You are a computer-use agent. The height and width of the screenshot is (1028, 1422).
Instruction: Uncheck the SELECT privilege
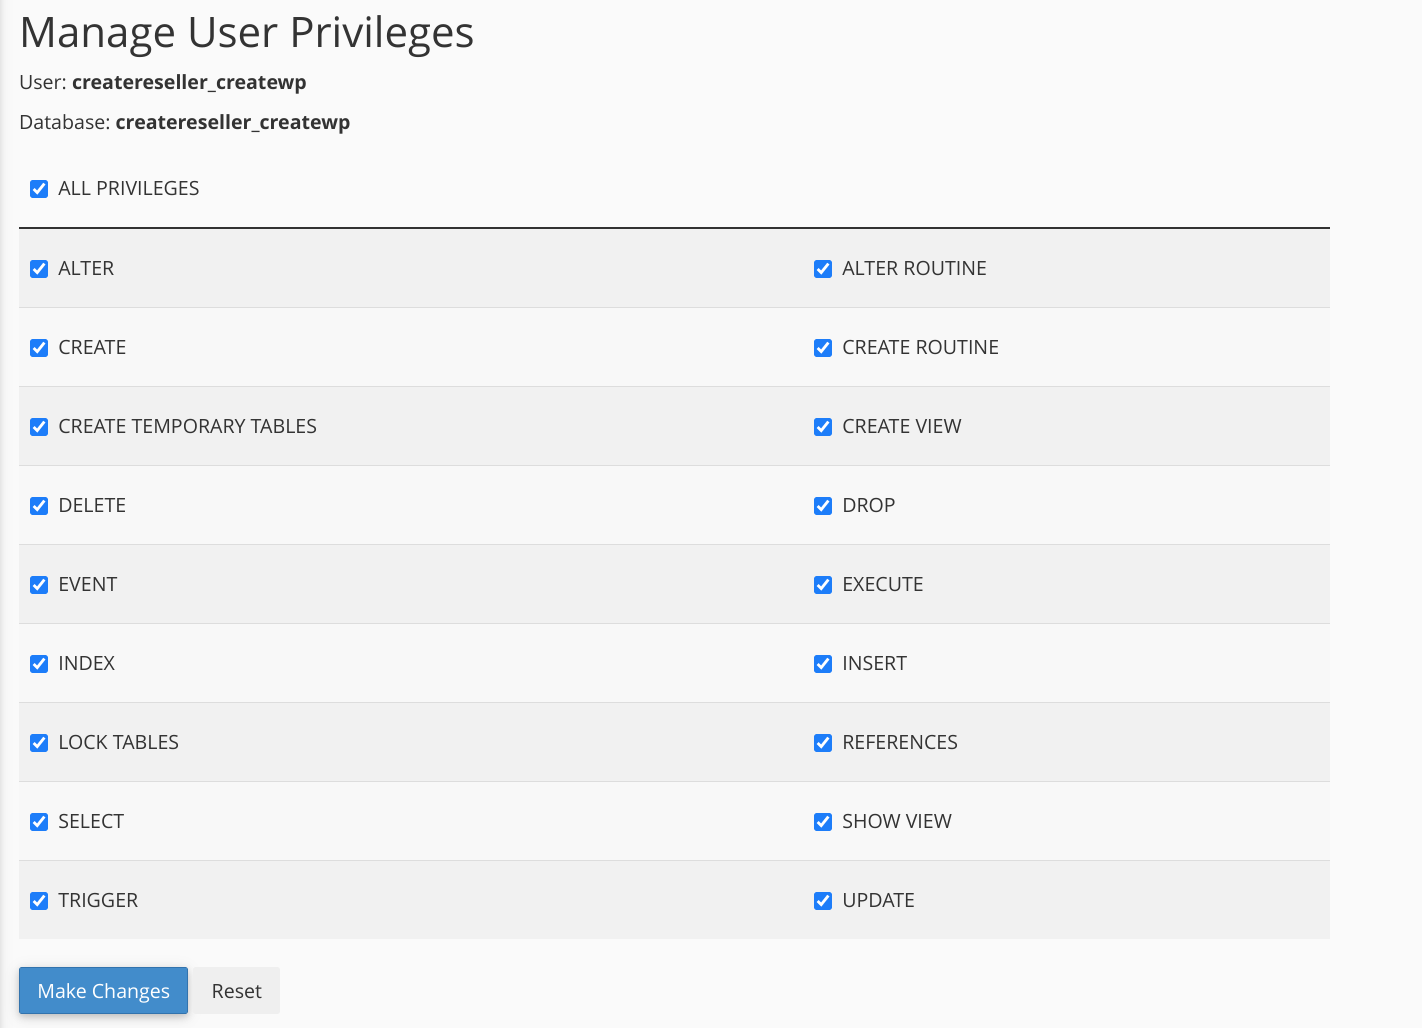pos(39,822)
